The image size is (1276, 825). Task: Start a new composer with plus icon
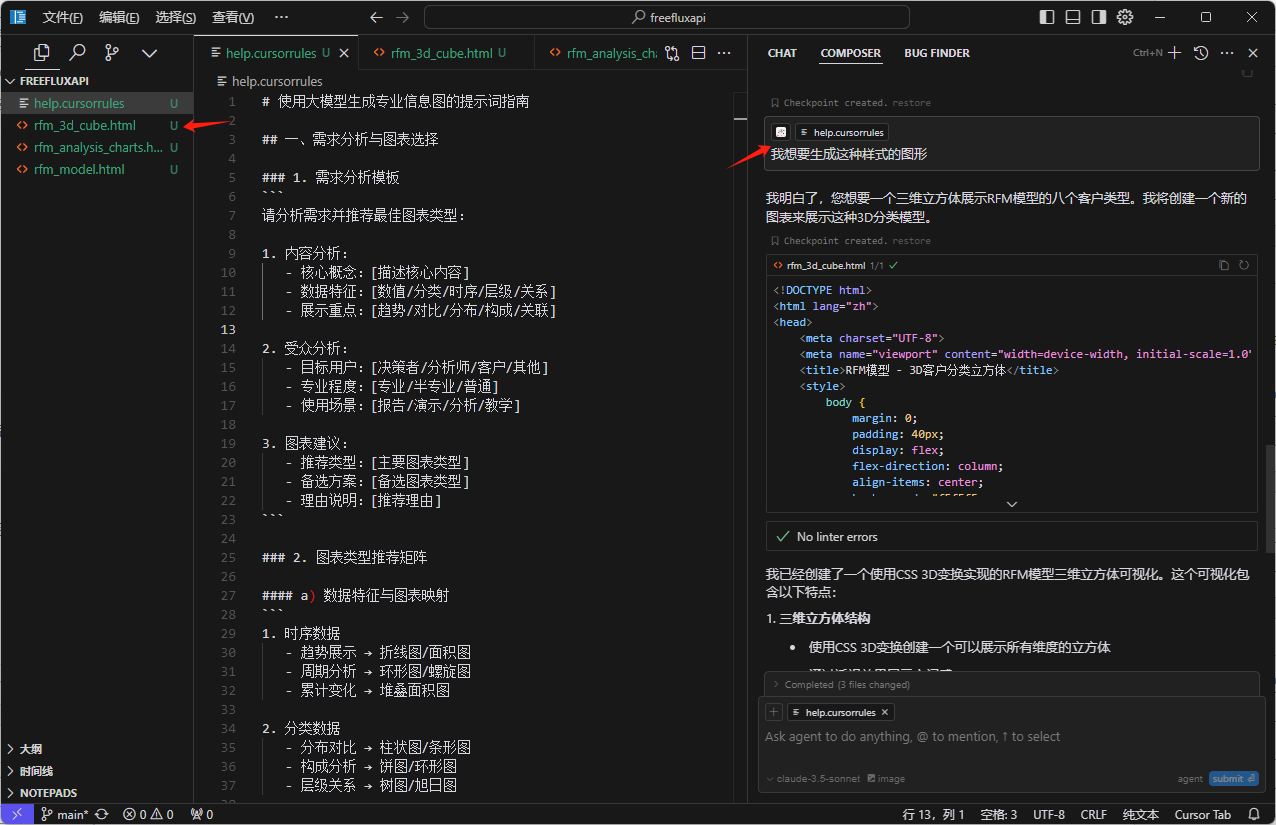point(1175,53)
